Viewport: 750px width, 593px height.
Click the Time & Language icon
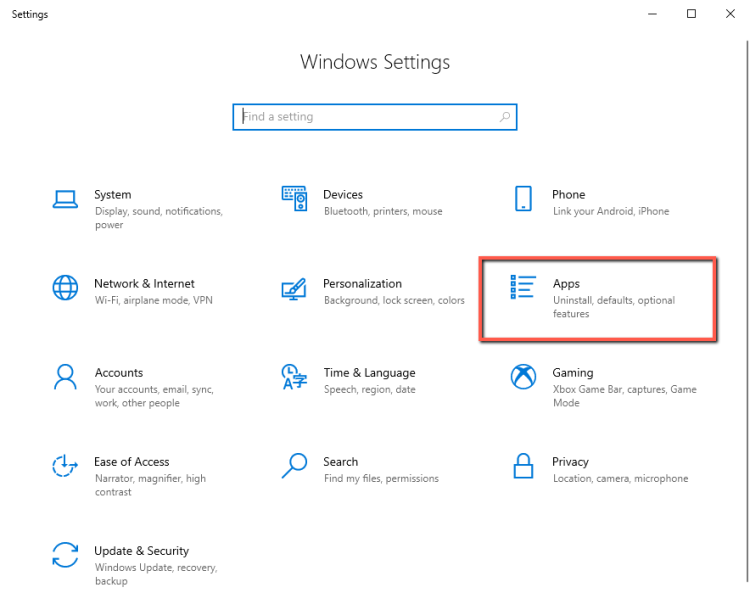pyautogui.click(x=294, y=377)
